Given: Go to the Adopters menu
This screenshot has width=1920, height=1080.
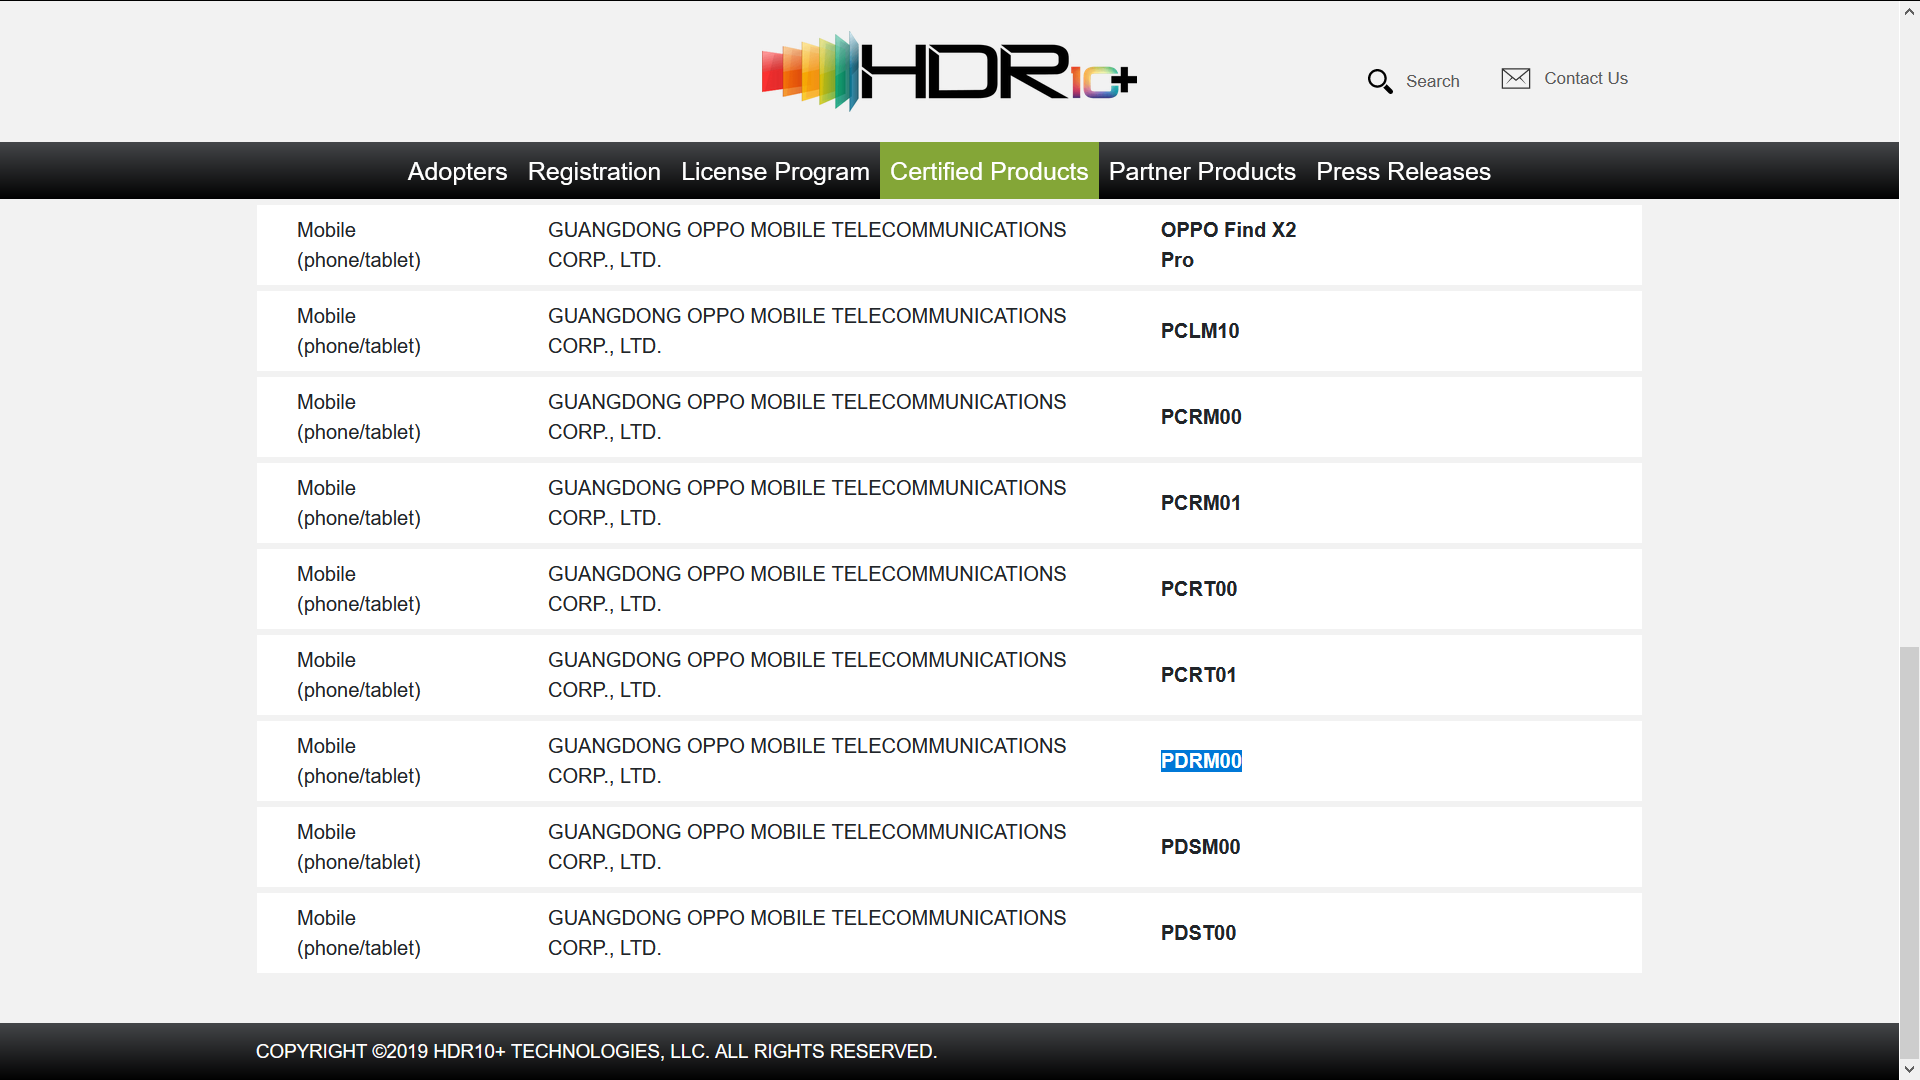Looking at the screenshot, I should pyautogui.click(x=457, y=171).
